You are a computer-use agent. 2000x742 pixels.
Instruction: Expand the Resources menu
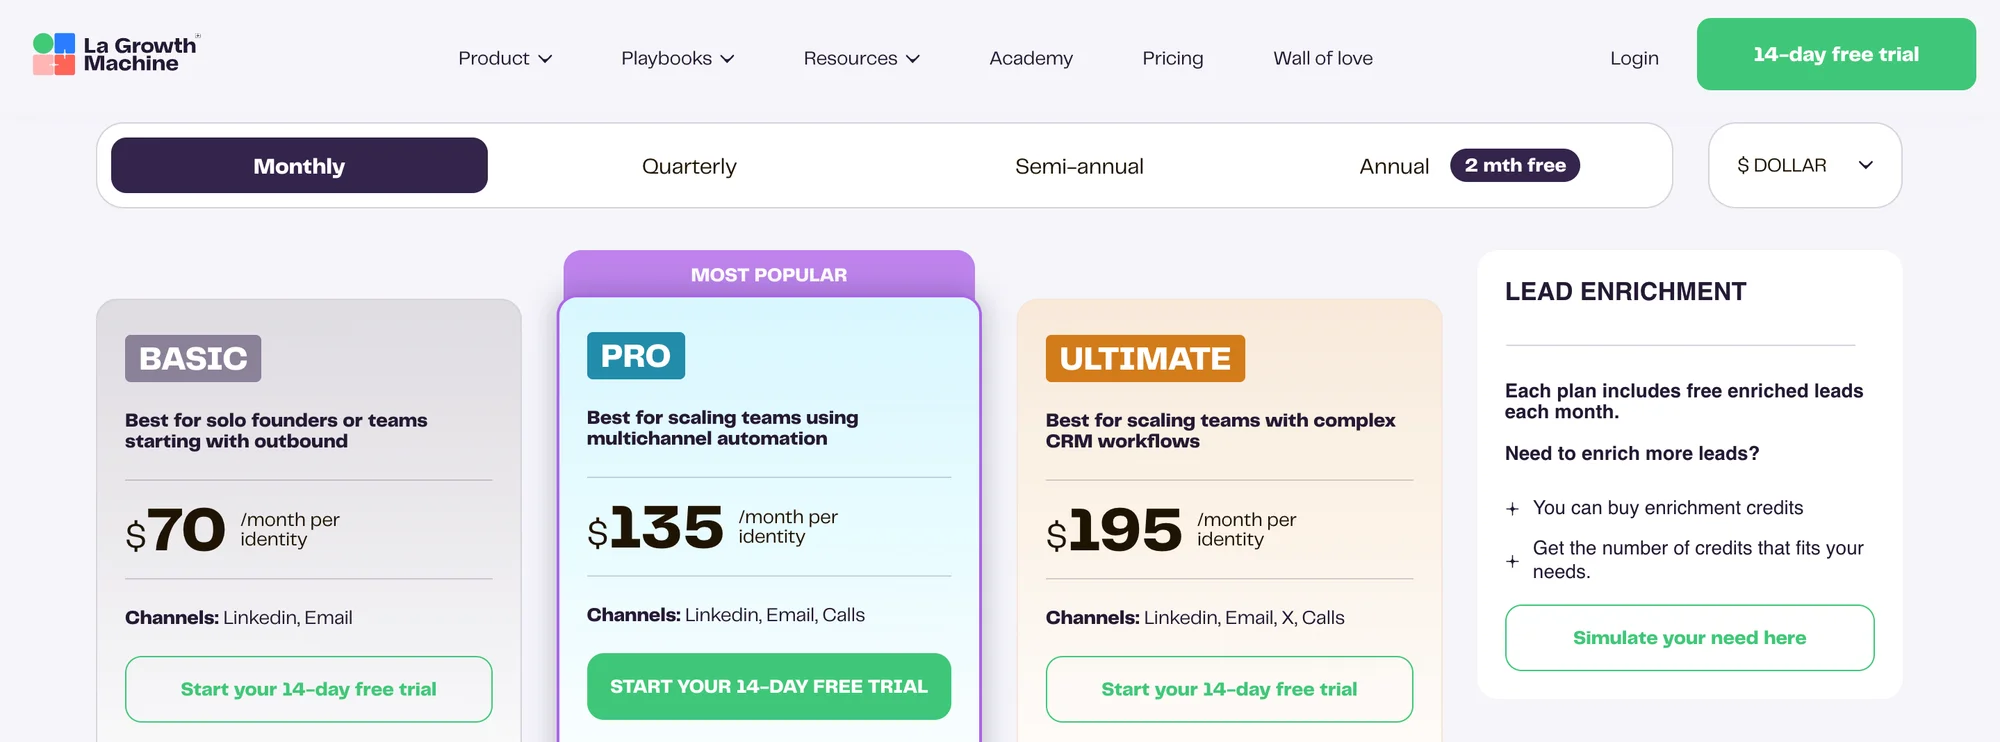tap(861, 58)
